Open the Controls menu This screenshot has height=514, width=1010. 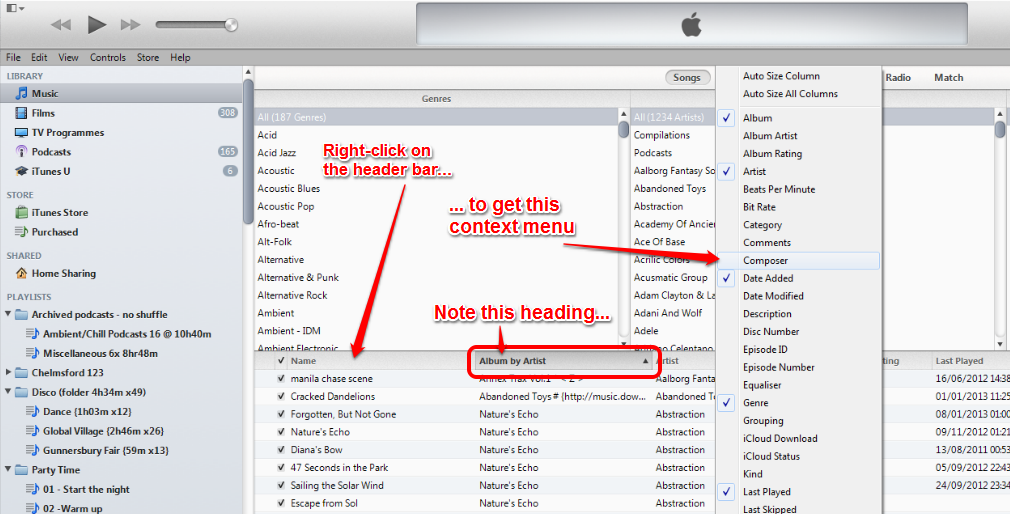tap(108, 57)
